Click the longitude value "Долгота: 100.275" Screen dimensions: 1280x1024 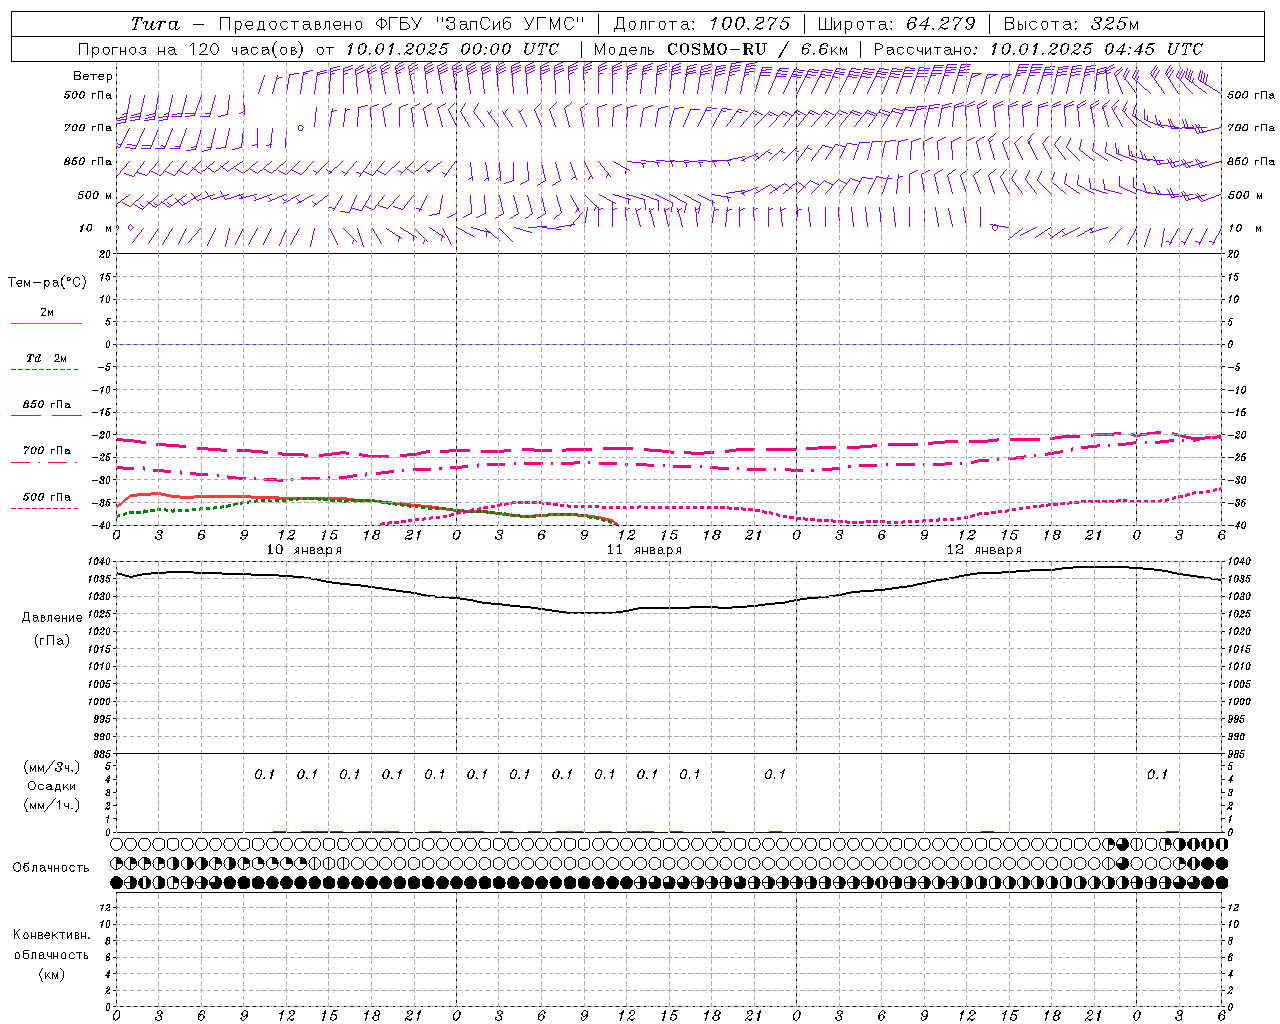pos(701,24)
